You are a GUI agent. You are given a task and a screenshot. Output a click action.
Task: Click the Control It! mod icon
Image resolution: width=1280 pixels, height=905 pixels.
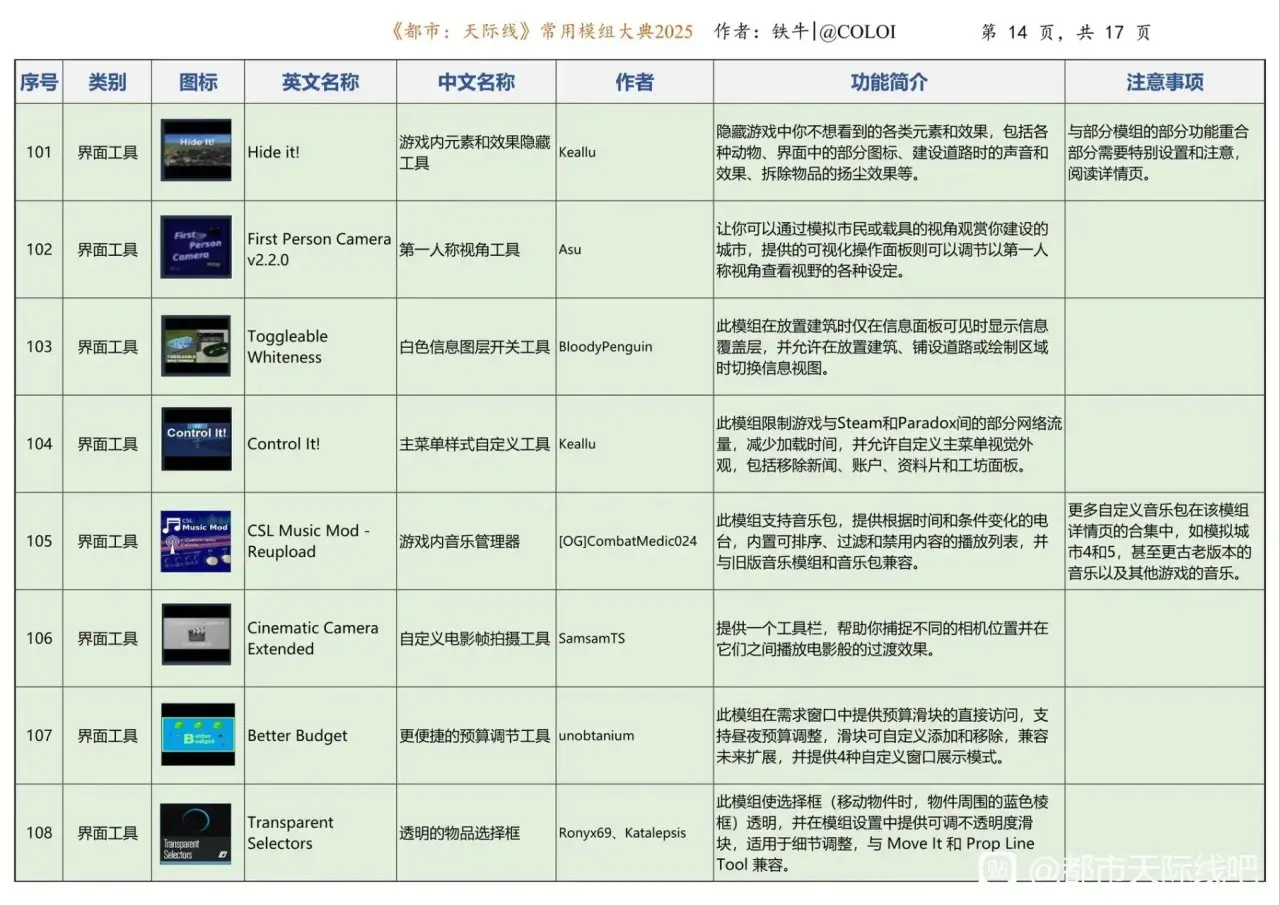pyautogui.click(x=196, y=439)
